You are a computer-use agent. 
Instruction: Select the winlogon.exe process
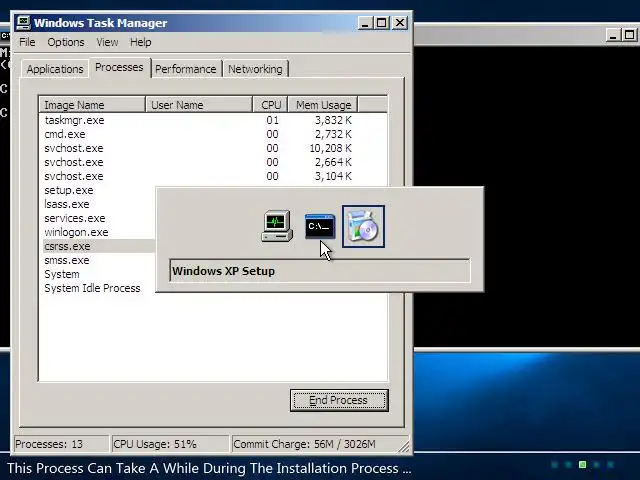point(76,232)
